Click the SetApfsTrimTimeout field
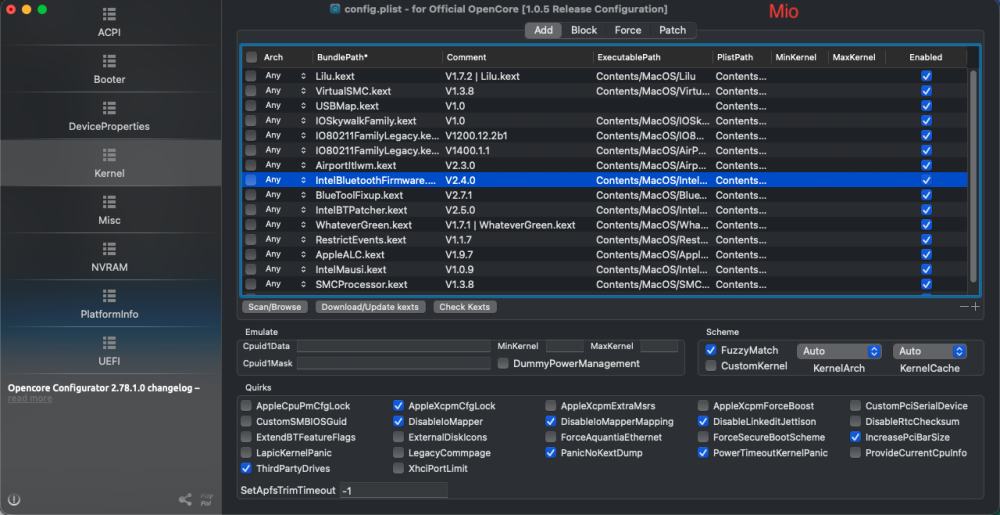Screen dimensions: 1000x515 point(393,490)
